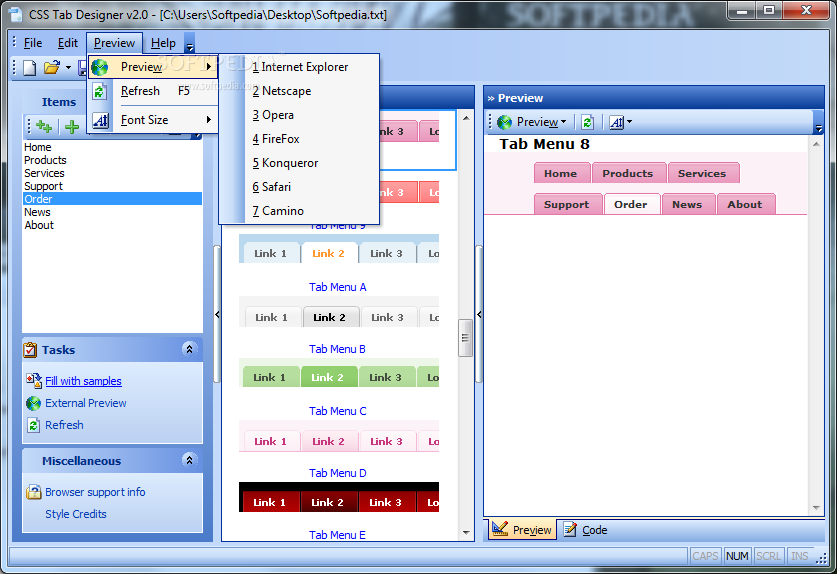The height and width of the screenshot is (574, 837).
Task: Select FireFox in the browser submenu
Action: [x=299, y=139]
